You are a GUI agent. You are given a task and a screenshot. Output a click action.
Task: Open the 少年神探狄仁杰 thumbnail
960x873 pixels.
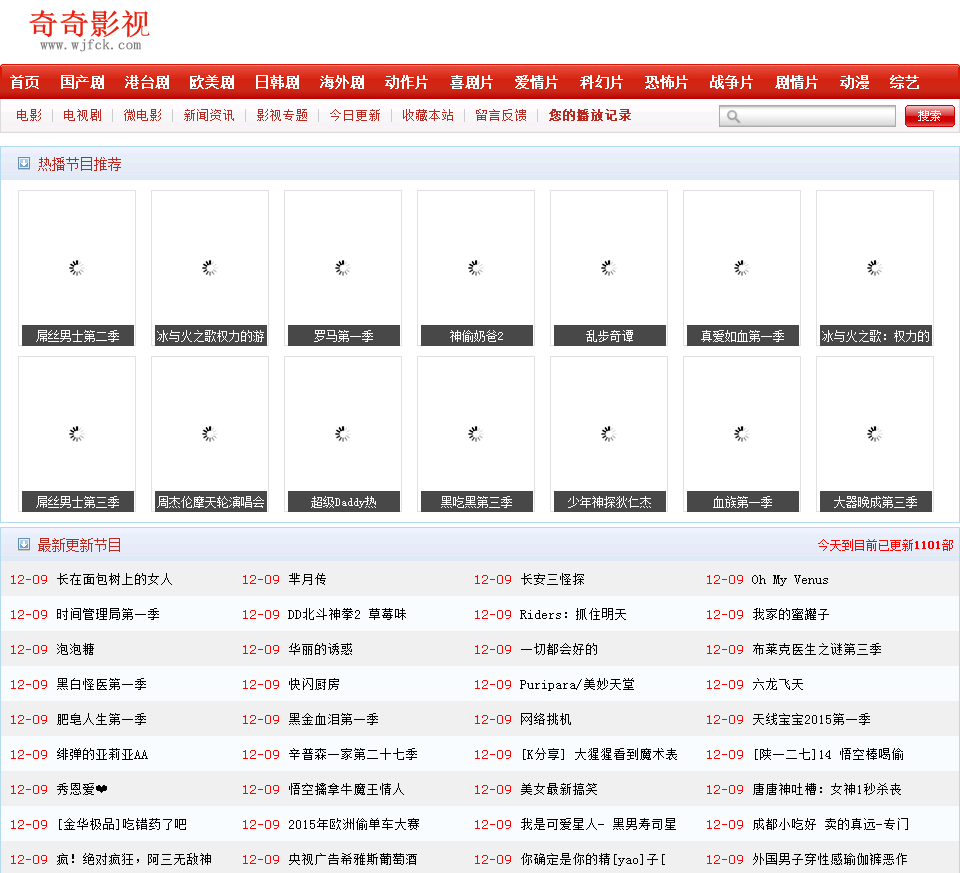(x=609, y=435)
